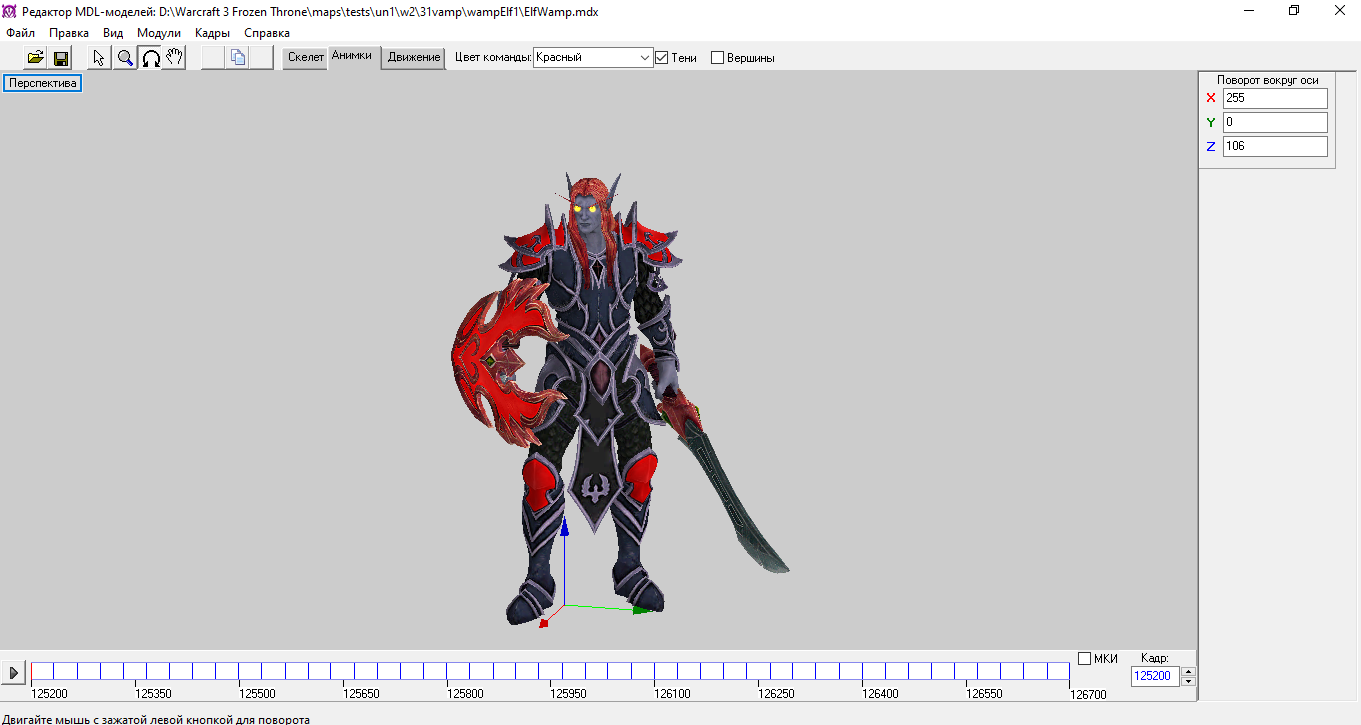Toggle the Тени shadows checkbox
Image resolution: width=1361 pixels, height=725 pixels.
coord(661,58)
